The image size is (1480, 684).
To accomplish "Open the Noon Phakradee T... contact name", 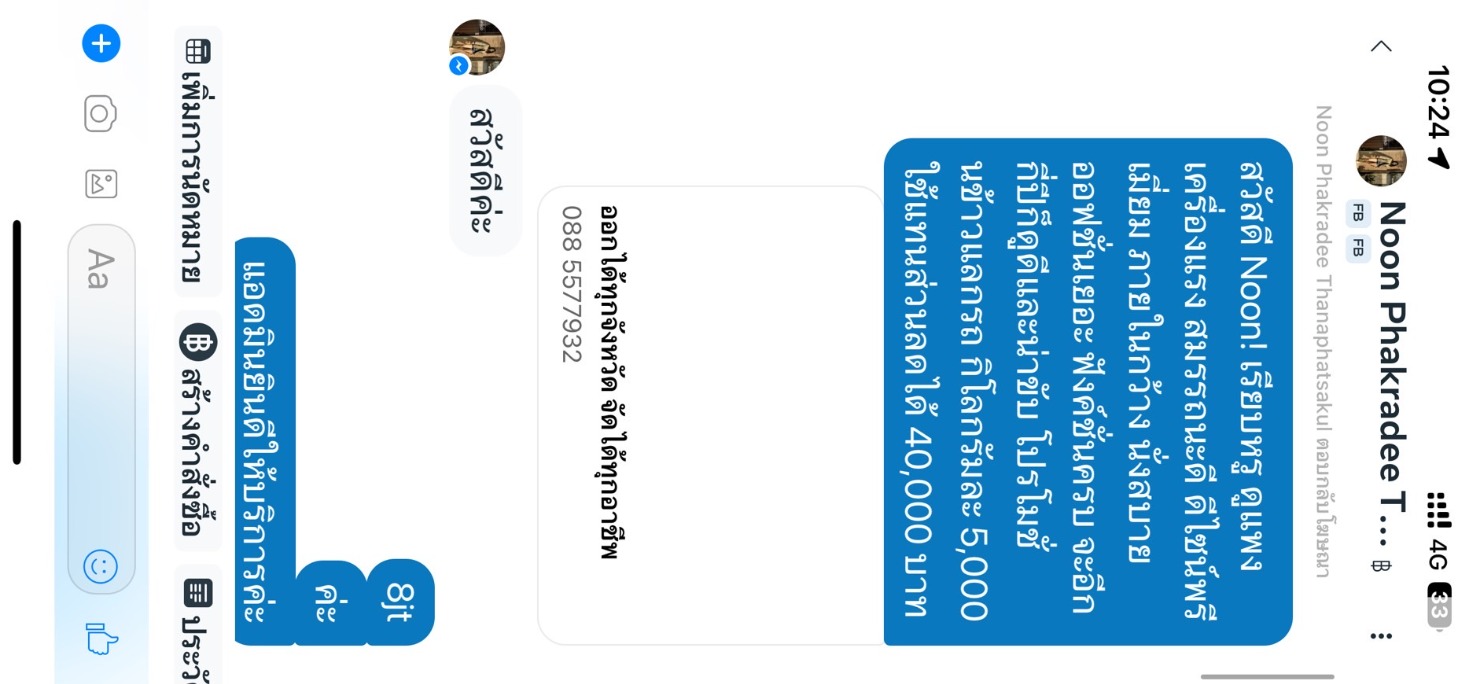I will point(1392,370).
